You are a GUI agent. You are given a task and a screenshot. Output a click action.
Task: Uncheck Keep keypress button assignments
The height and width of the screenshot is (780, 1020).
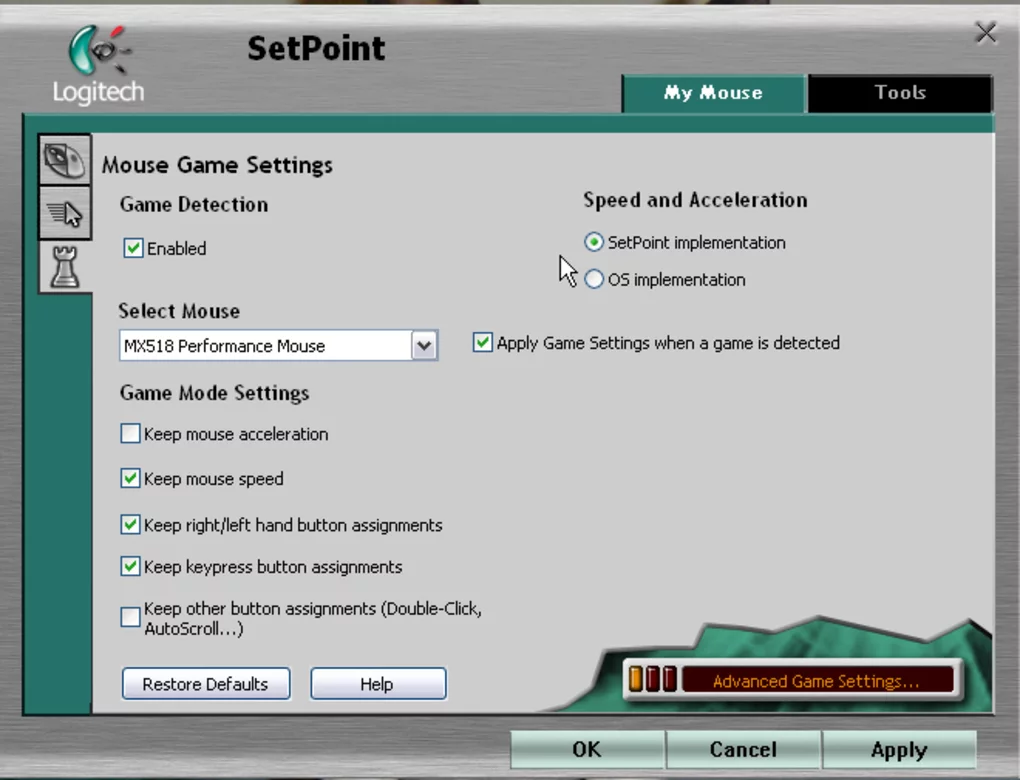click(x=130, y=567)
